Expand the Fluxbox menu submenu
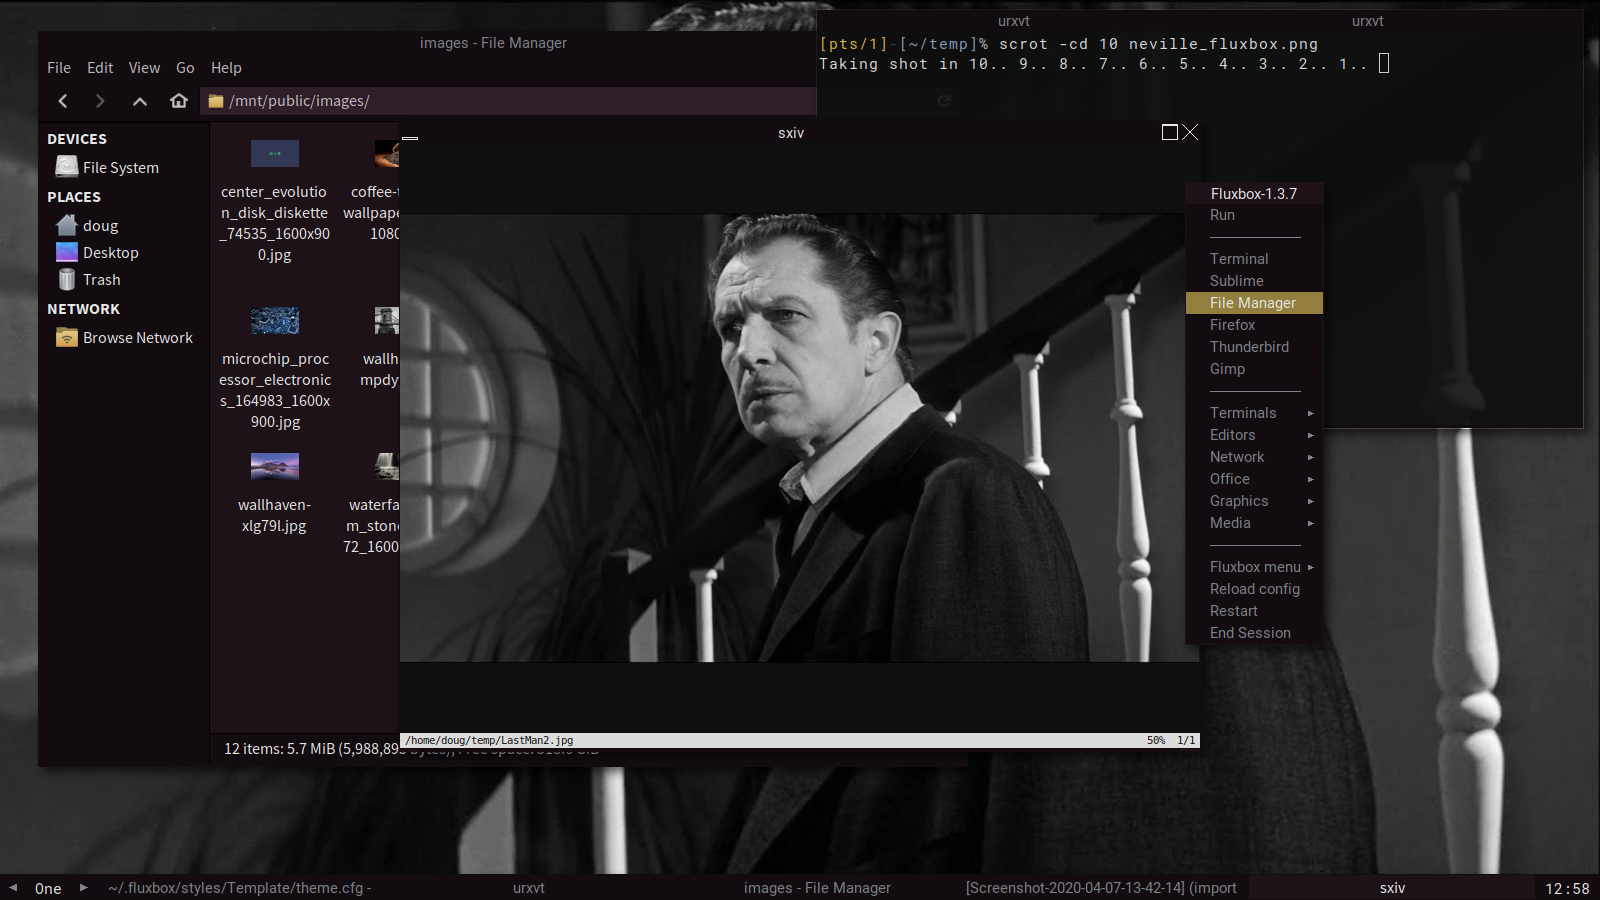This screenshot has width=1600, height=900. (1254, 567)
